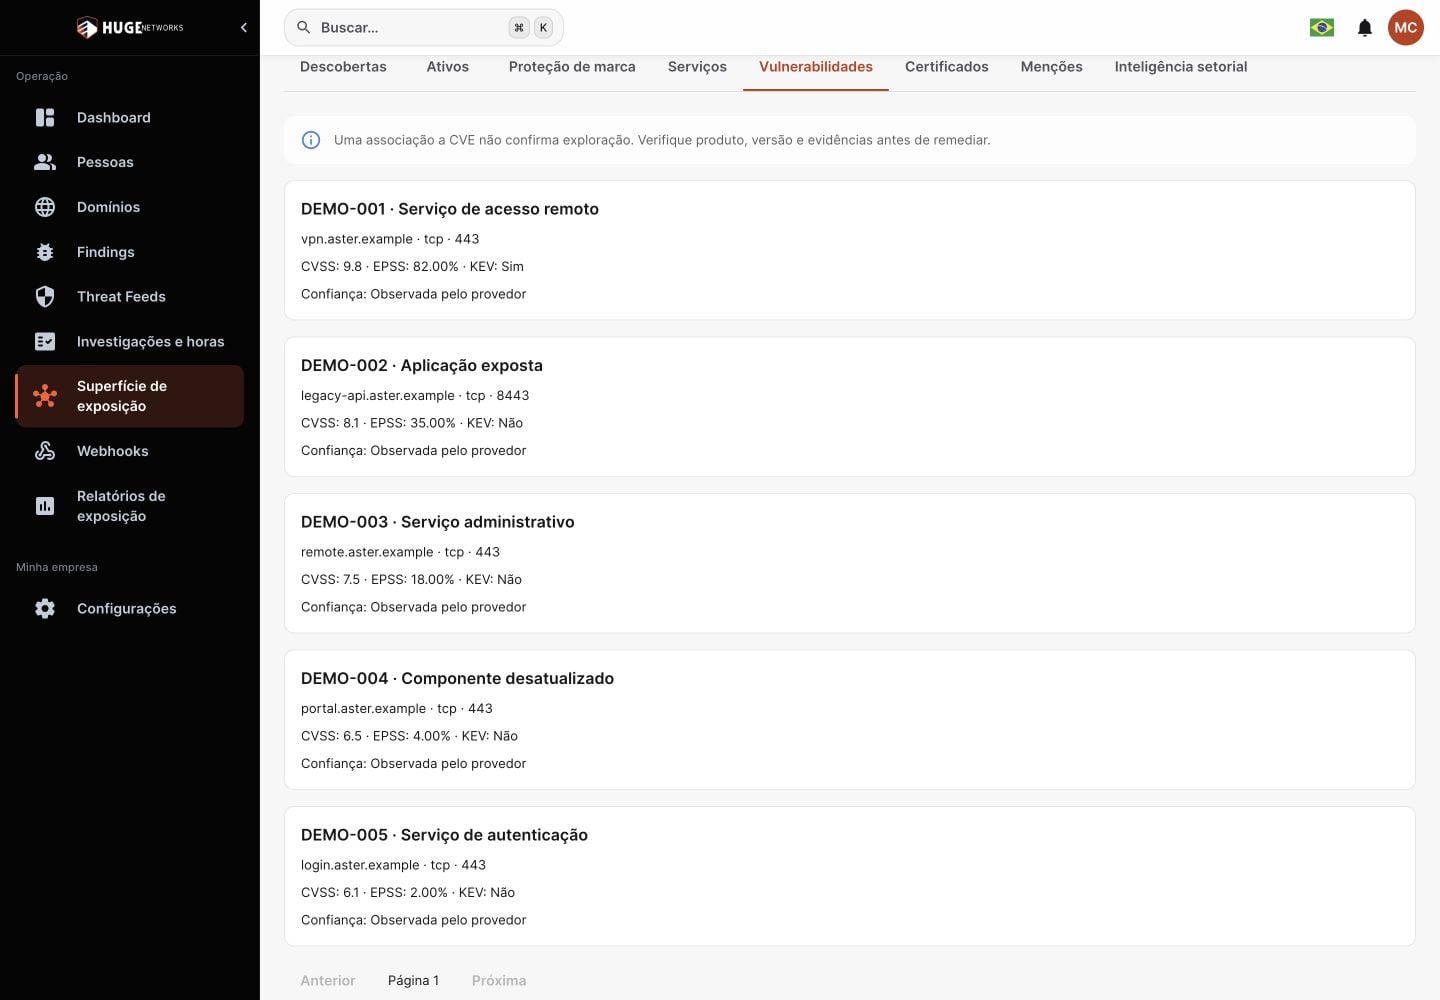Select the Domínios globe icon
This screenshot has height=1000, width=1440.
[x=45, y=207]
